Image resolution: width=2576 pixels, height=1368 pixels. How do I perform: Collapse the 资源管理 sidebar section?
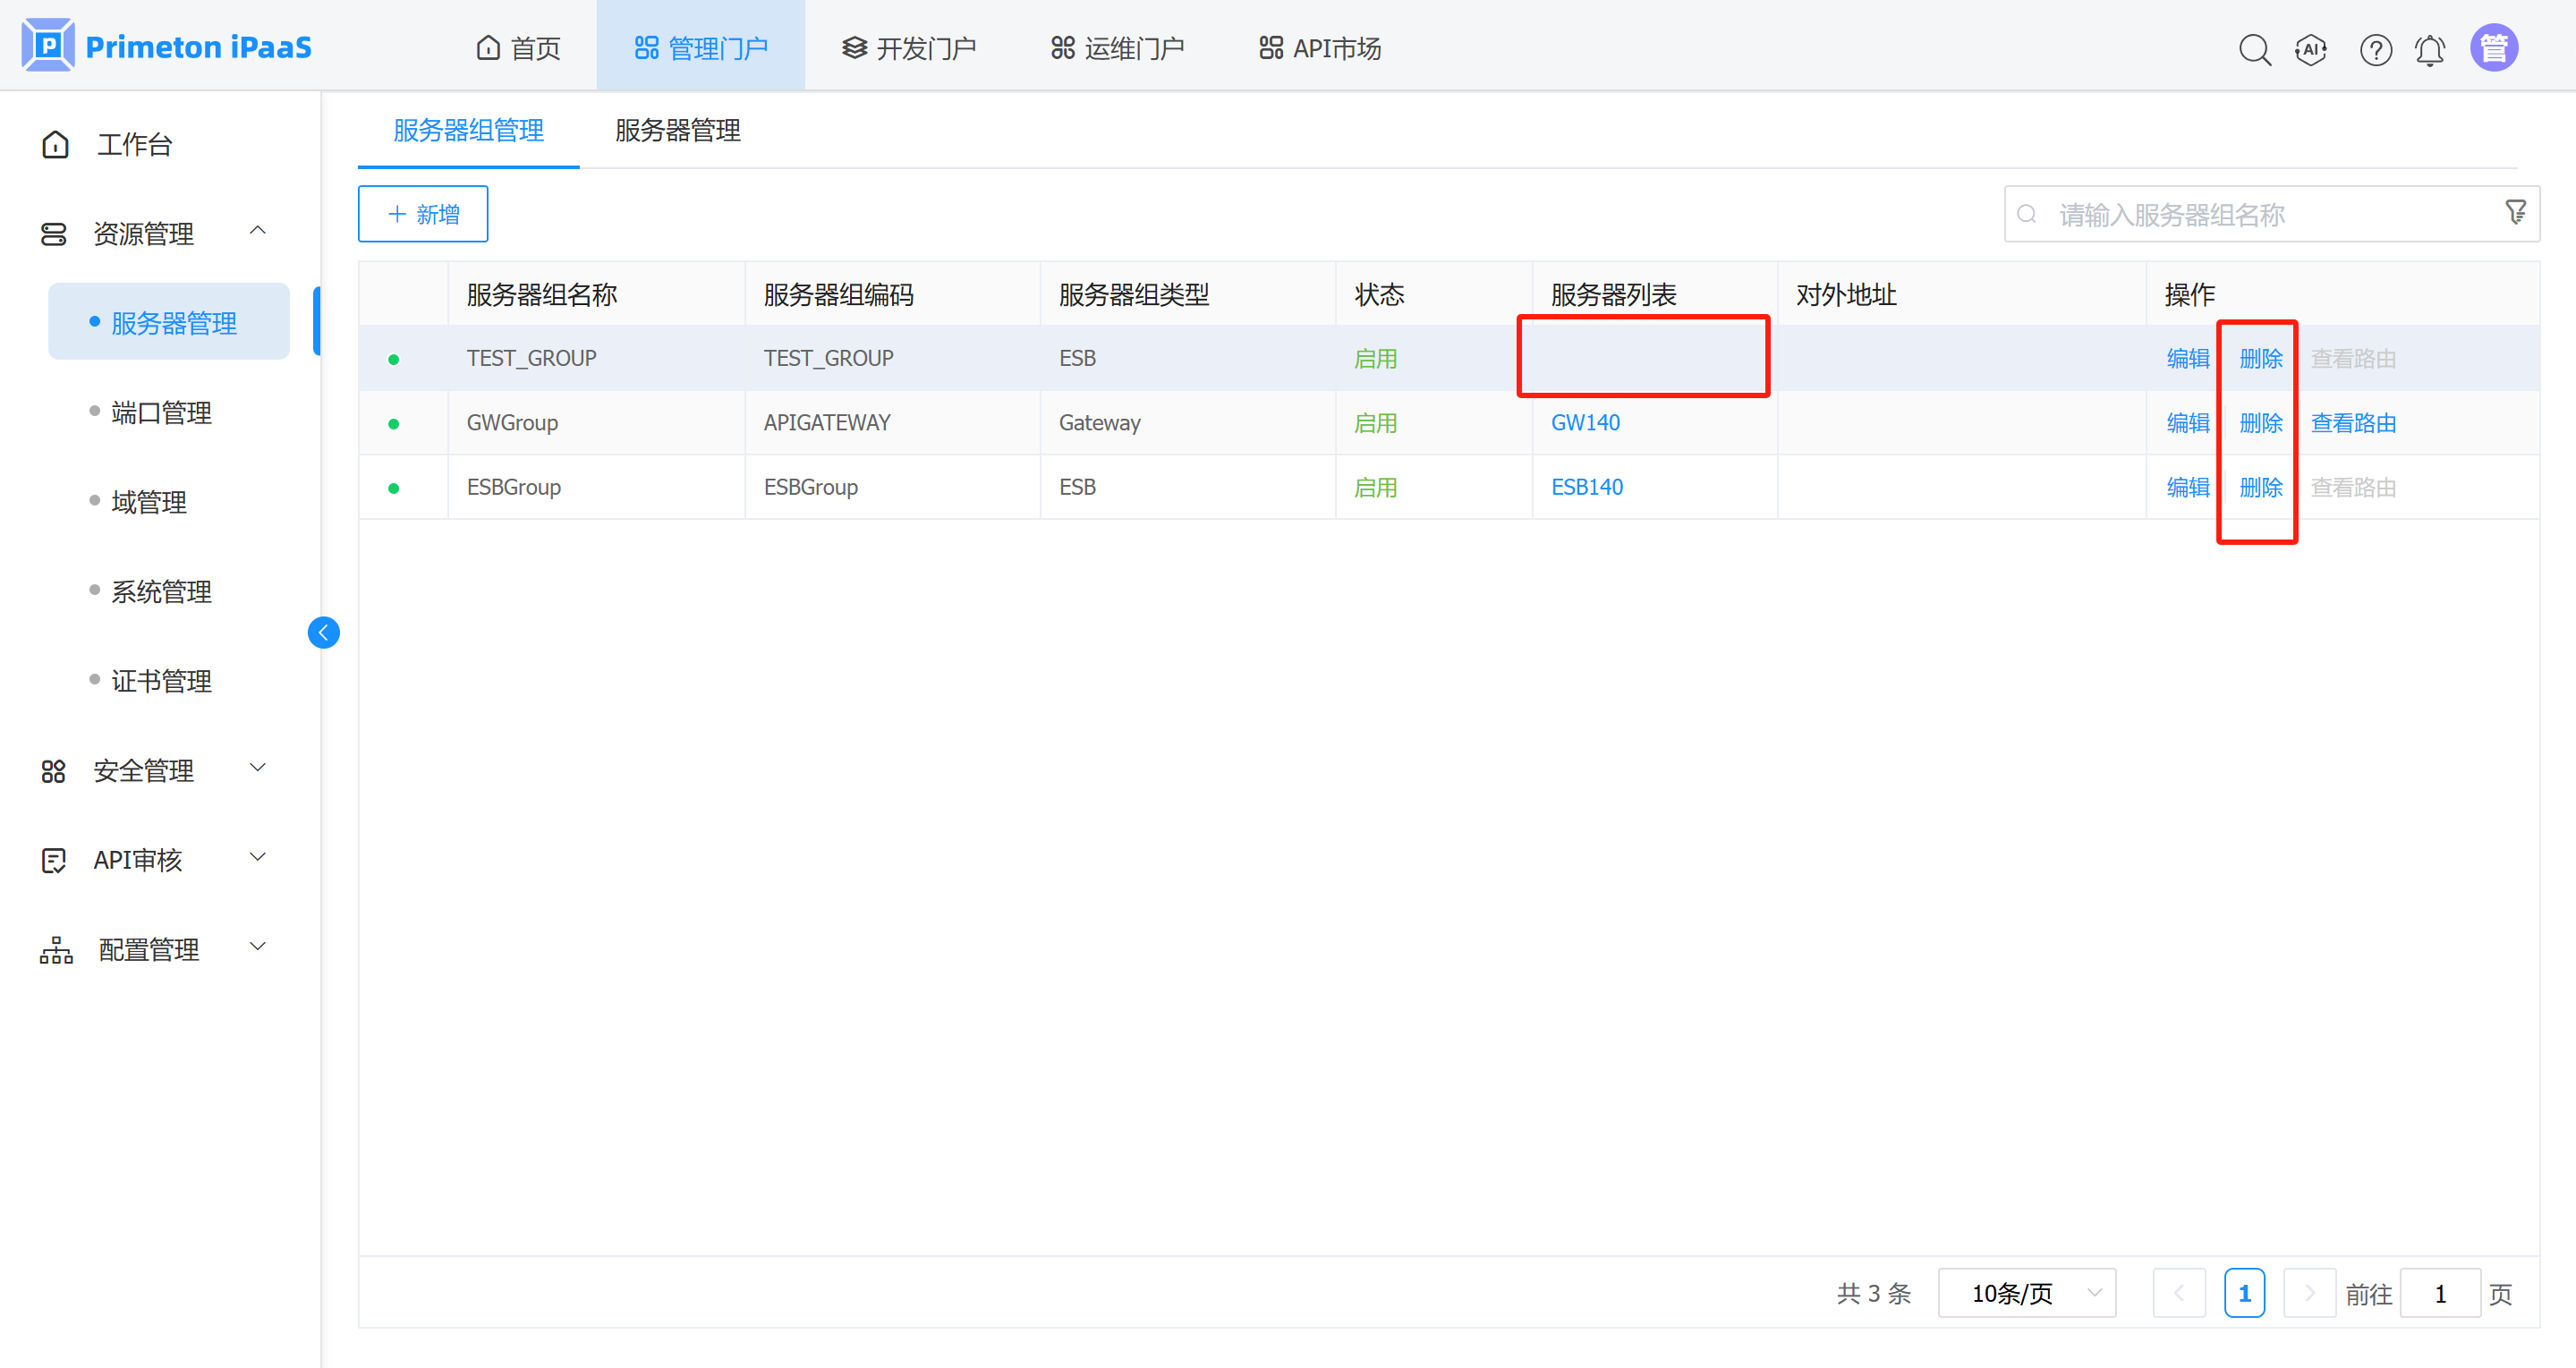(x=258, y=231)
